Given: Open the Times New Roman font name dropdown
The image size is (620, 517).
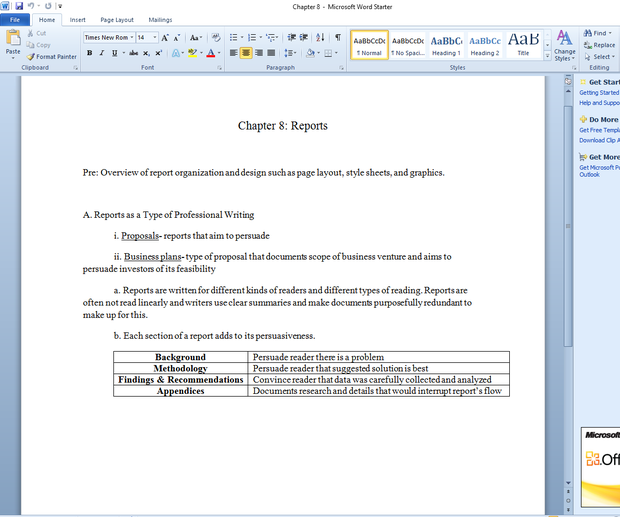Looking at the screenshot, I should [x=132, y=38].
